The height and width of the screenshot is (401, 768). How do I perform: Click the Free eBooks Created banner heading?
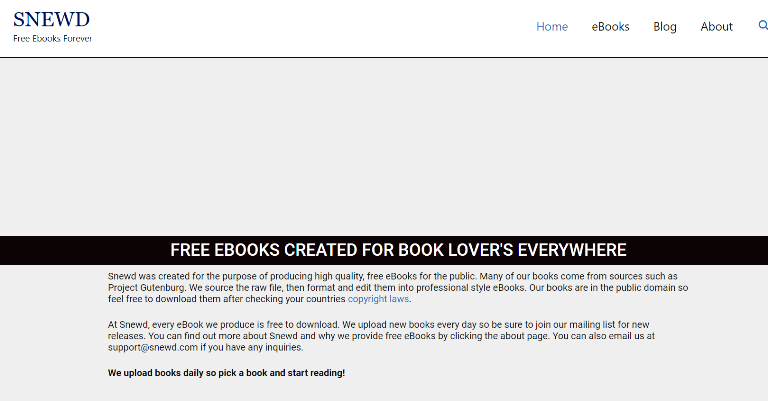[398, 250]
